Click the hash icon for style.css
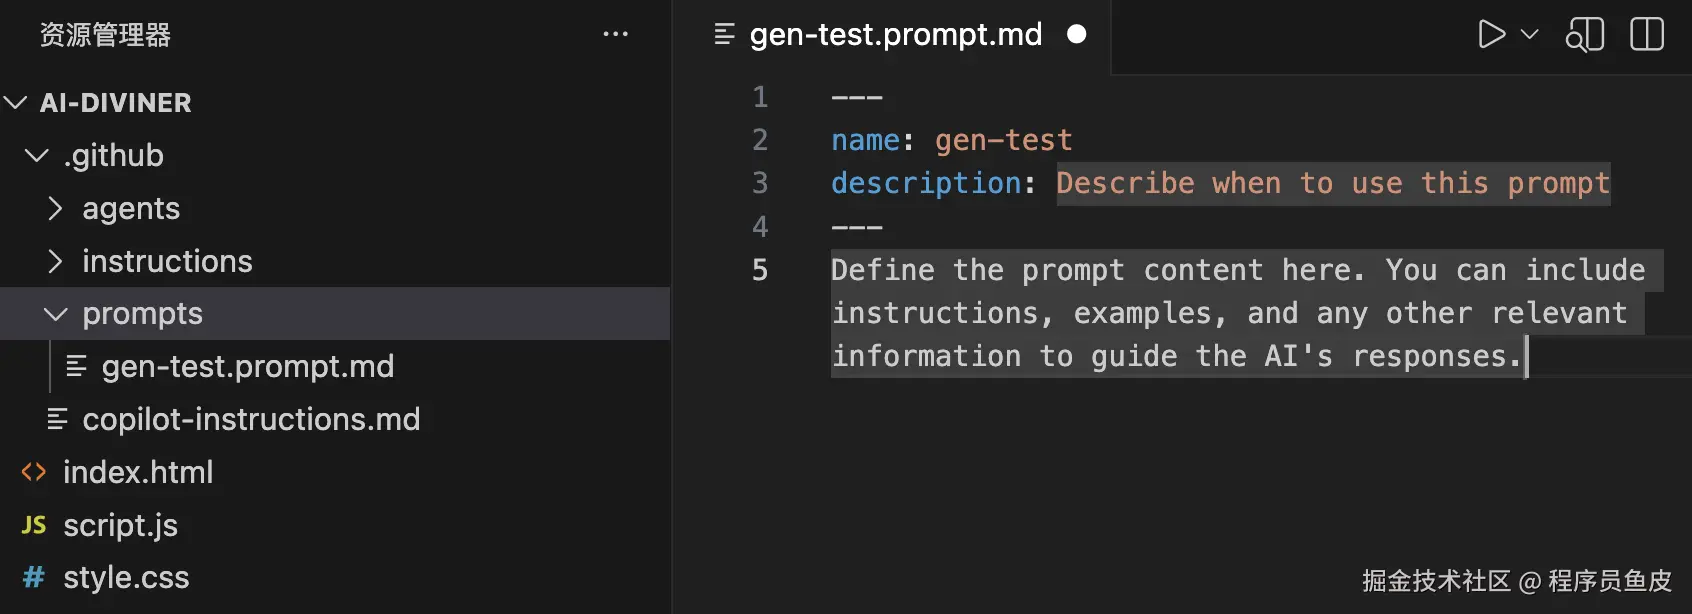 click(34, 578)
